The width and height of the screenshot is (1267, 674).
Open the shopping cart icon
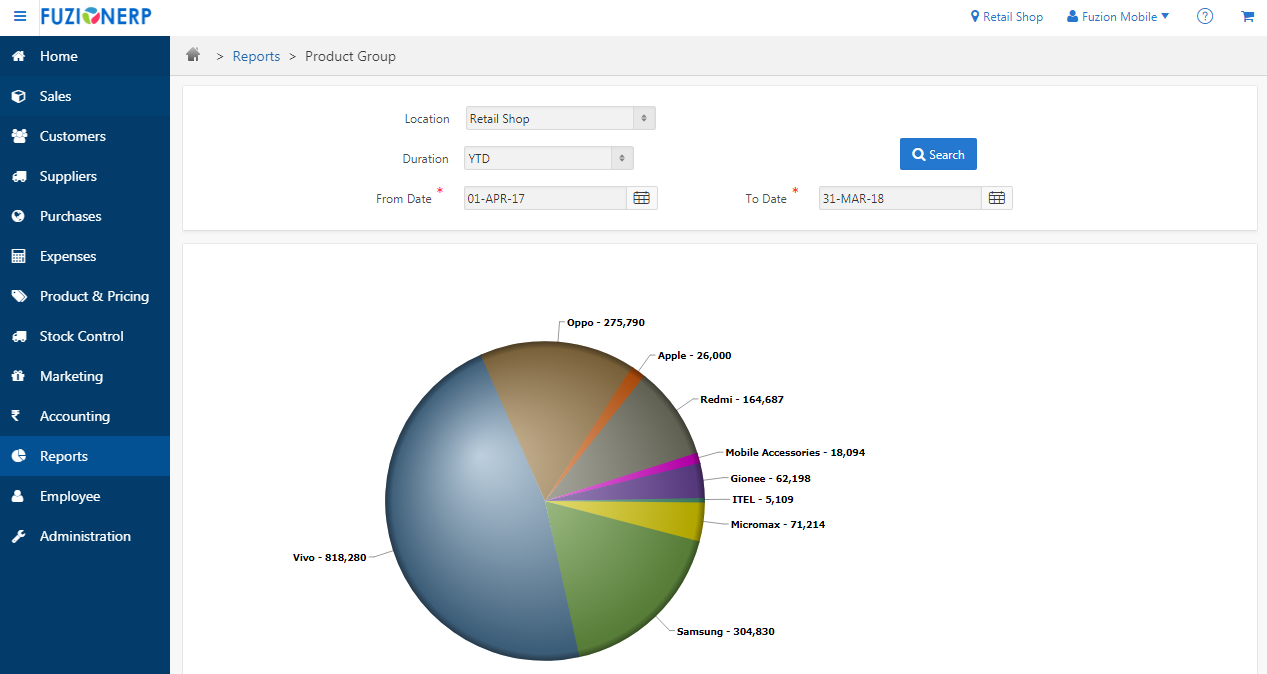(1247, 17)
